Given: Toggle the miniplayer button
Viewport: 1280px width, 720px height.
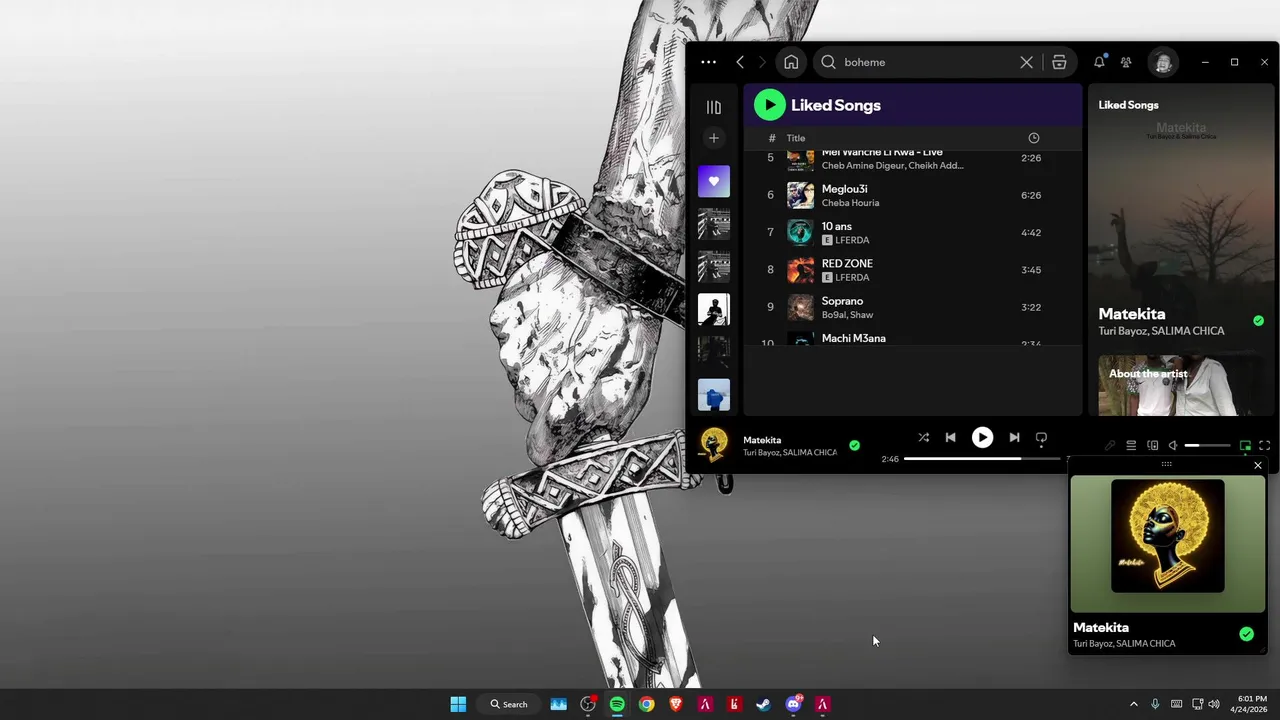Looking at the screenshot, I should 1245,445.
